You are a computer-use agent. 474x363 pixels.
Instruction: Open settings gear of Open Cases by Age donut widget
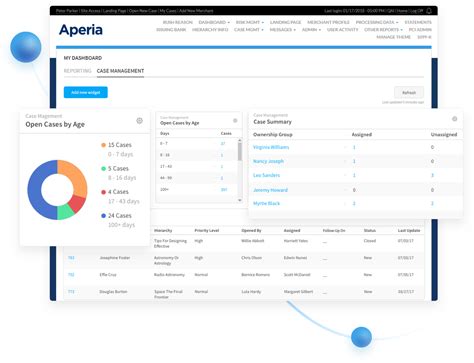click(x=139, y=121)
